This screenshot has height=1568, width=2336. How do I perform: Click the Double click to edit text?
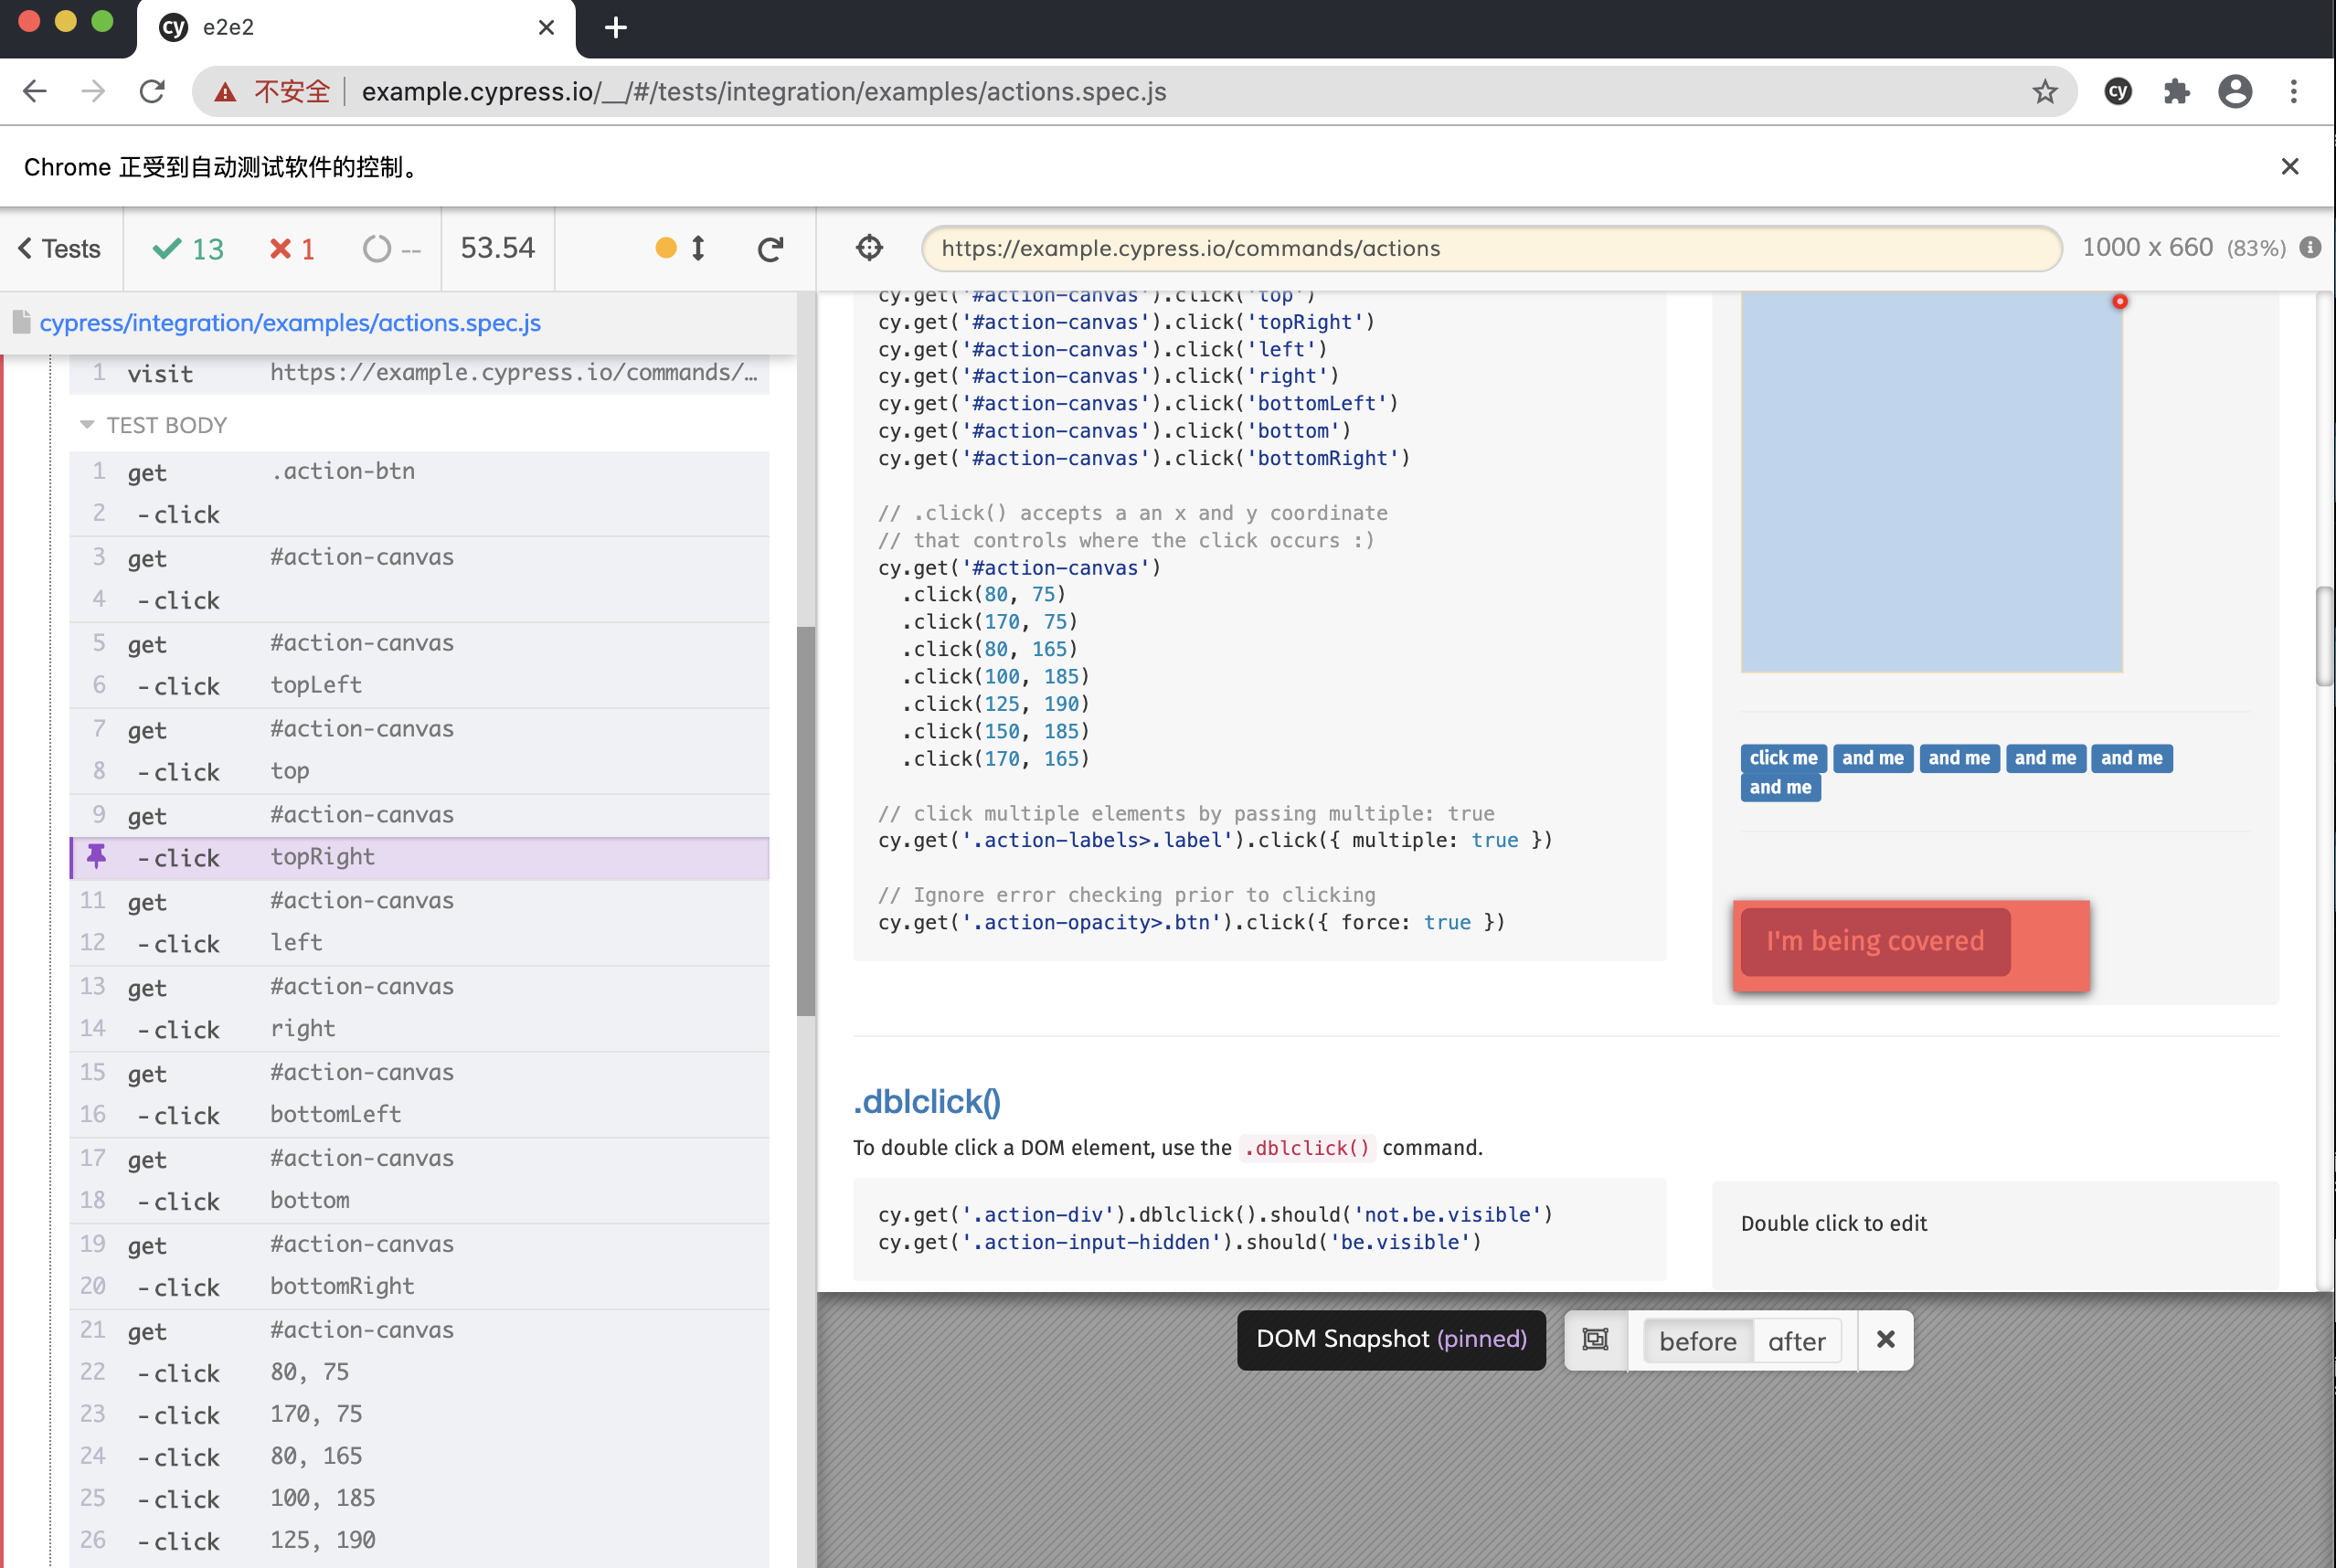tap(1834, 1224)
